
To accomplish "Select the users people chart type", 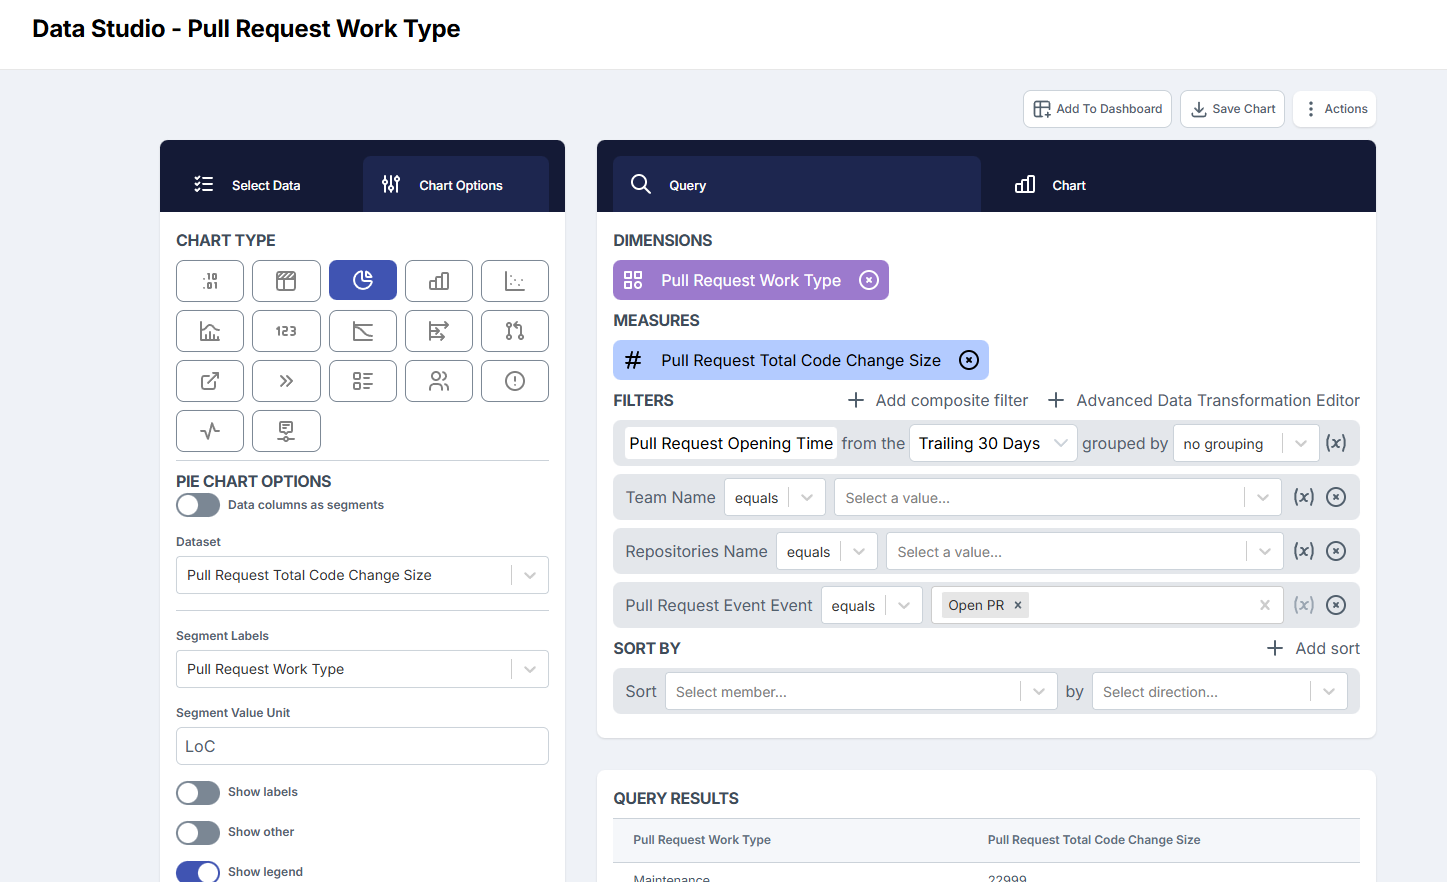I will [x=439, y=381].
